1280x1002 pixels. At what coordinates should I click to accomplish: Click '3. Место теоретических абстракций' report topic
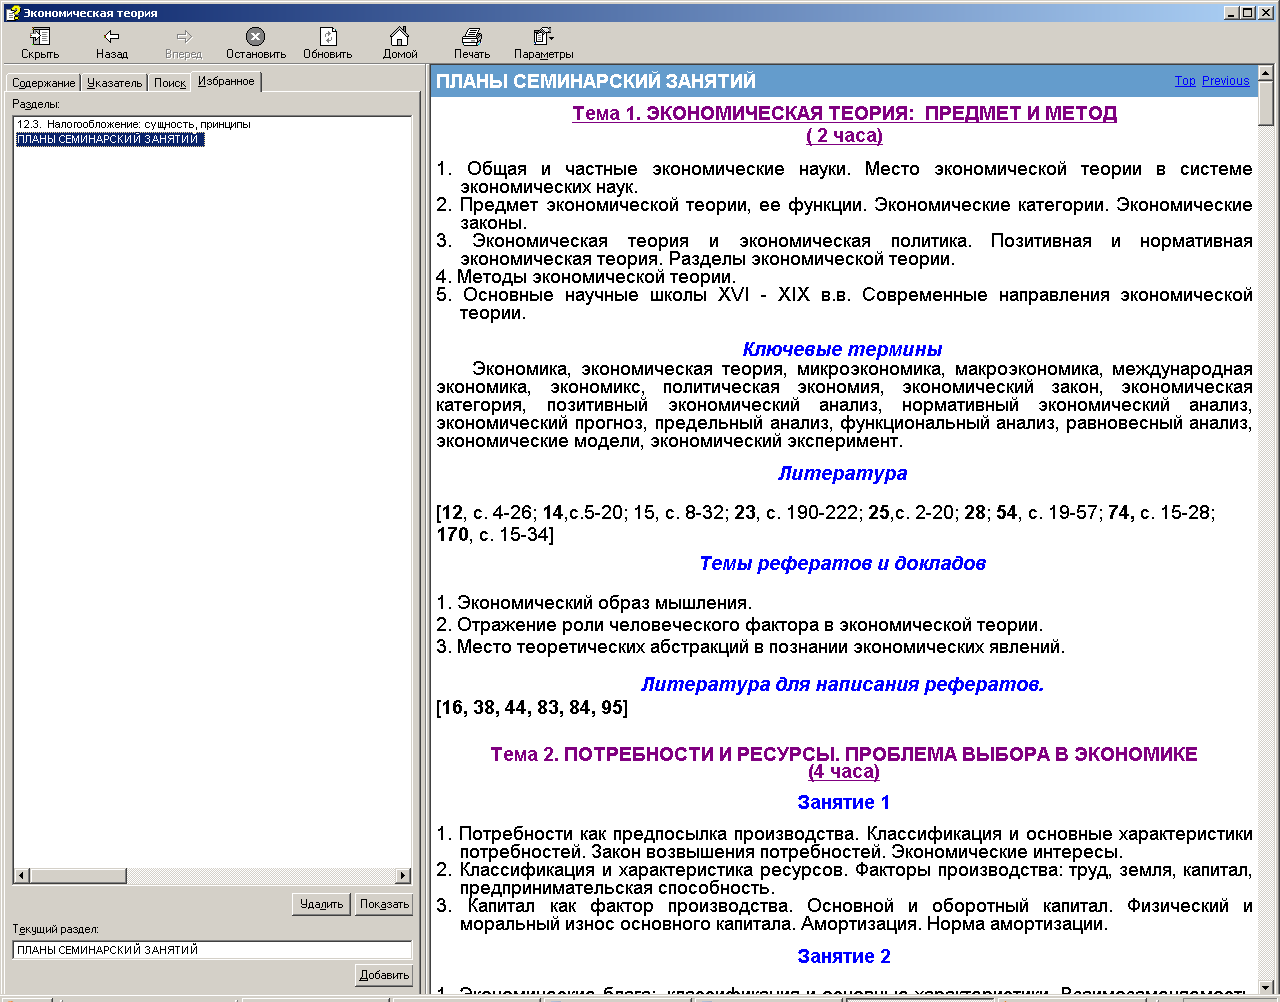pos(750,647)
